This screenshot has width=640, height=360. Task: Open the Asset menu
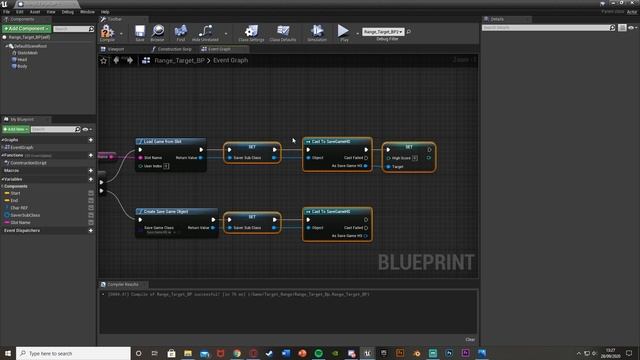(35, 12)
